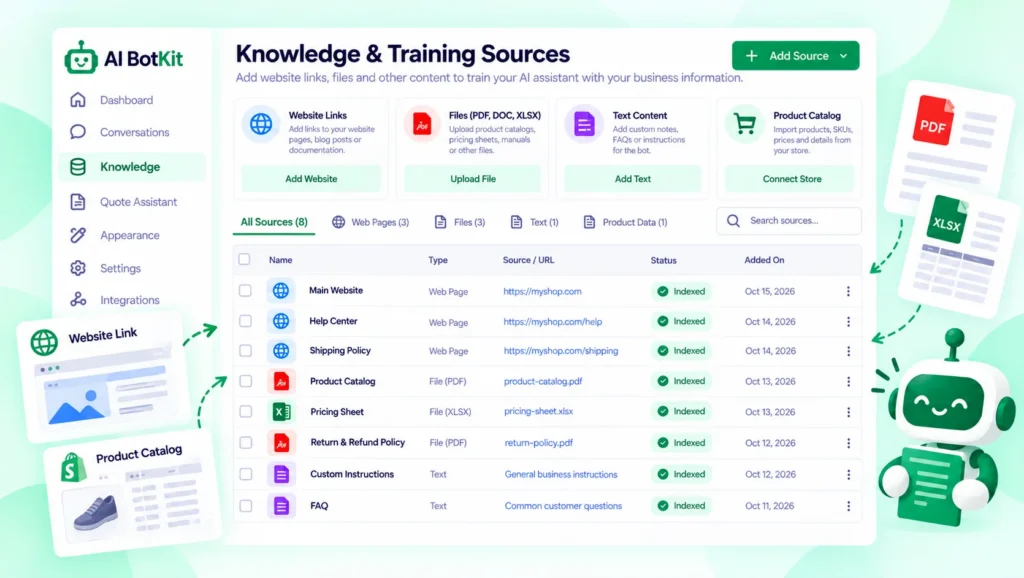1024x578 pixels.
Task: Switch to the Product Data (1) tab
Action: pyautogui.click(x=625, y=222)
